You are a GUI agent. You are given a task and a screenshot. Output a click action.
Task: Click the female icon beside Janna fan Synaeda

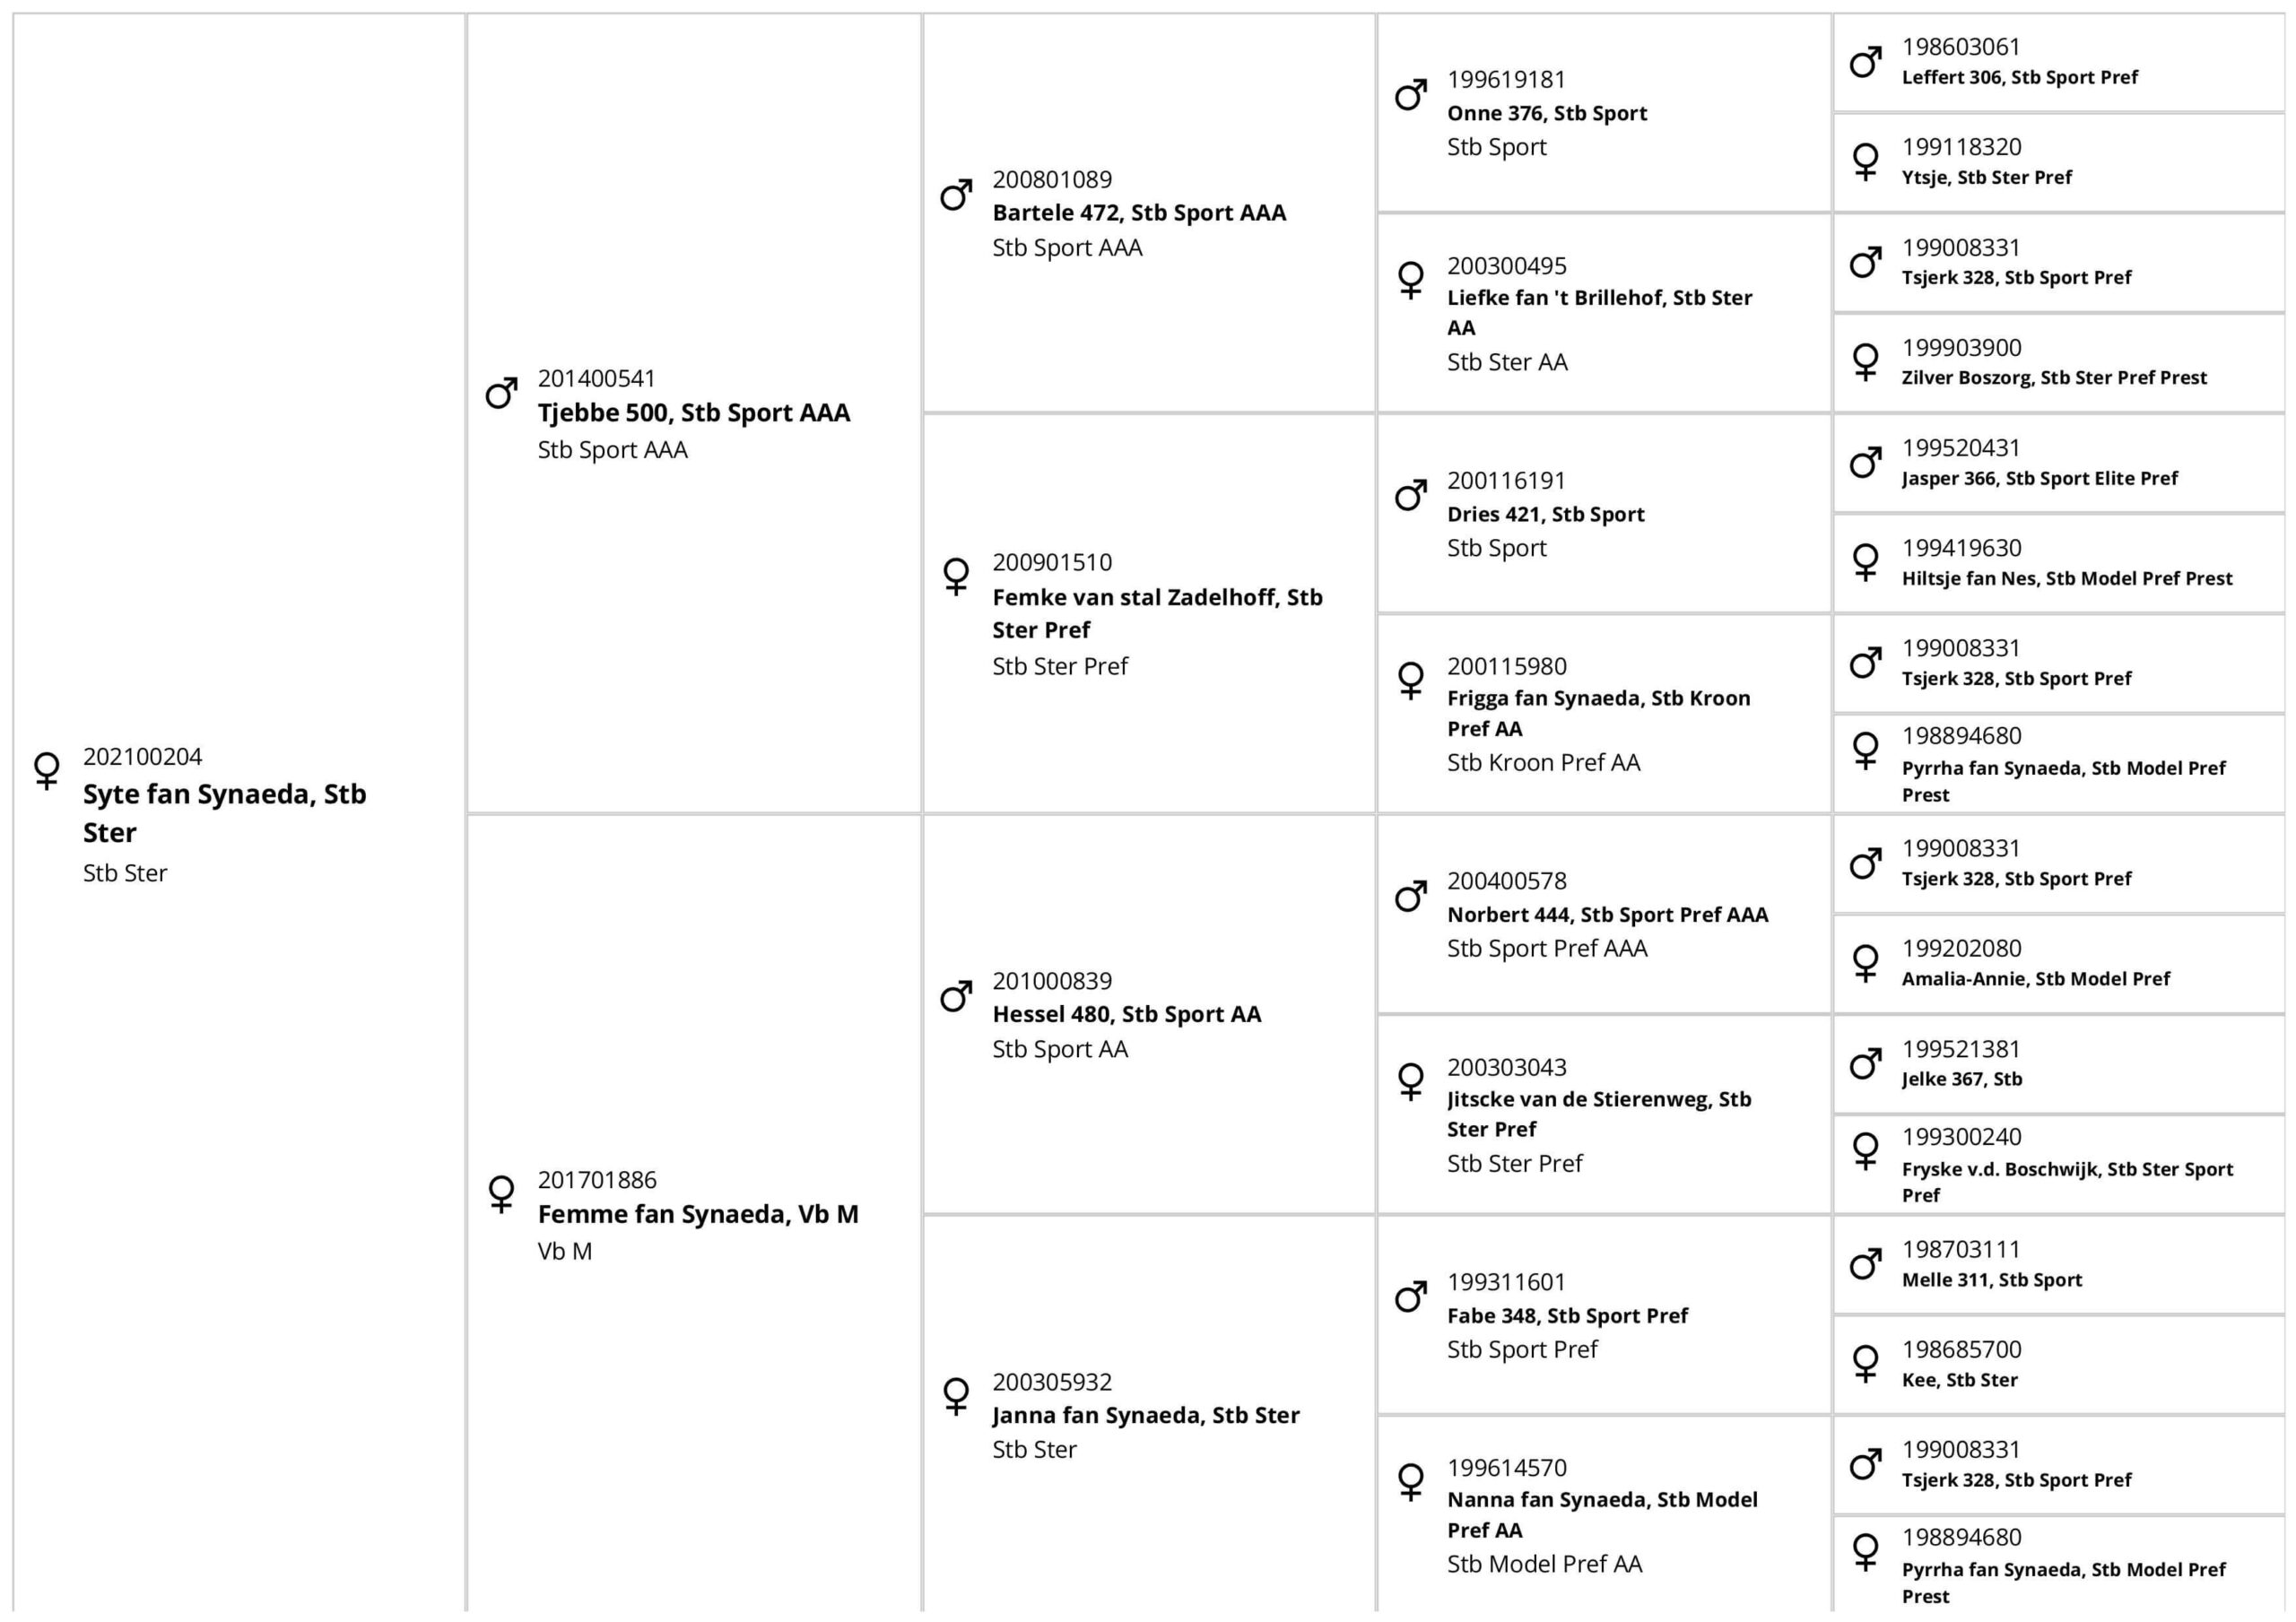[956, 1396]
